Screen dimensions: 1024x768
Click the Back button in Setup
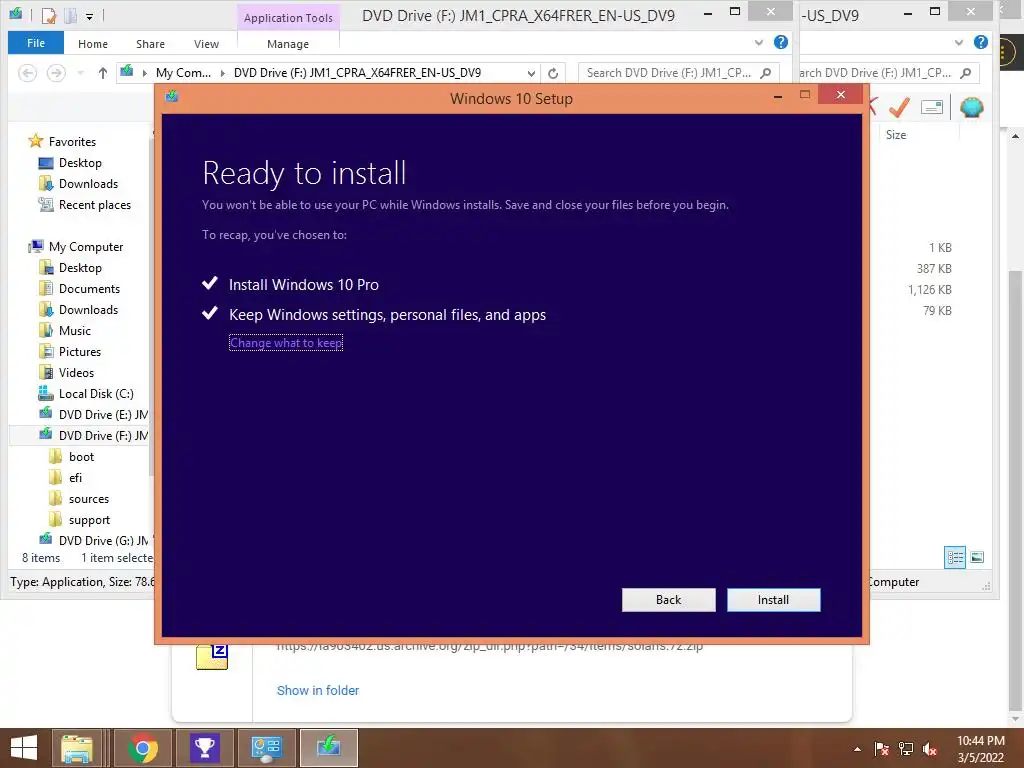click(668, 600)
